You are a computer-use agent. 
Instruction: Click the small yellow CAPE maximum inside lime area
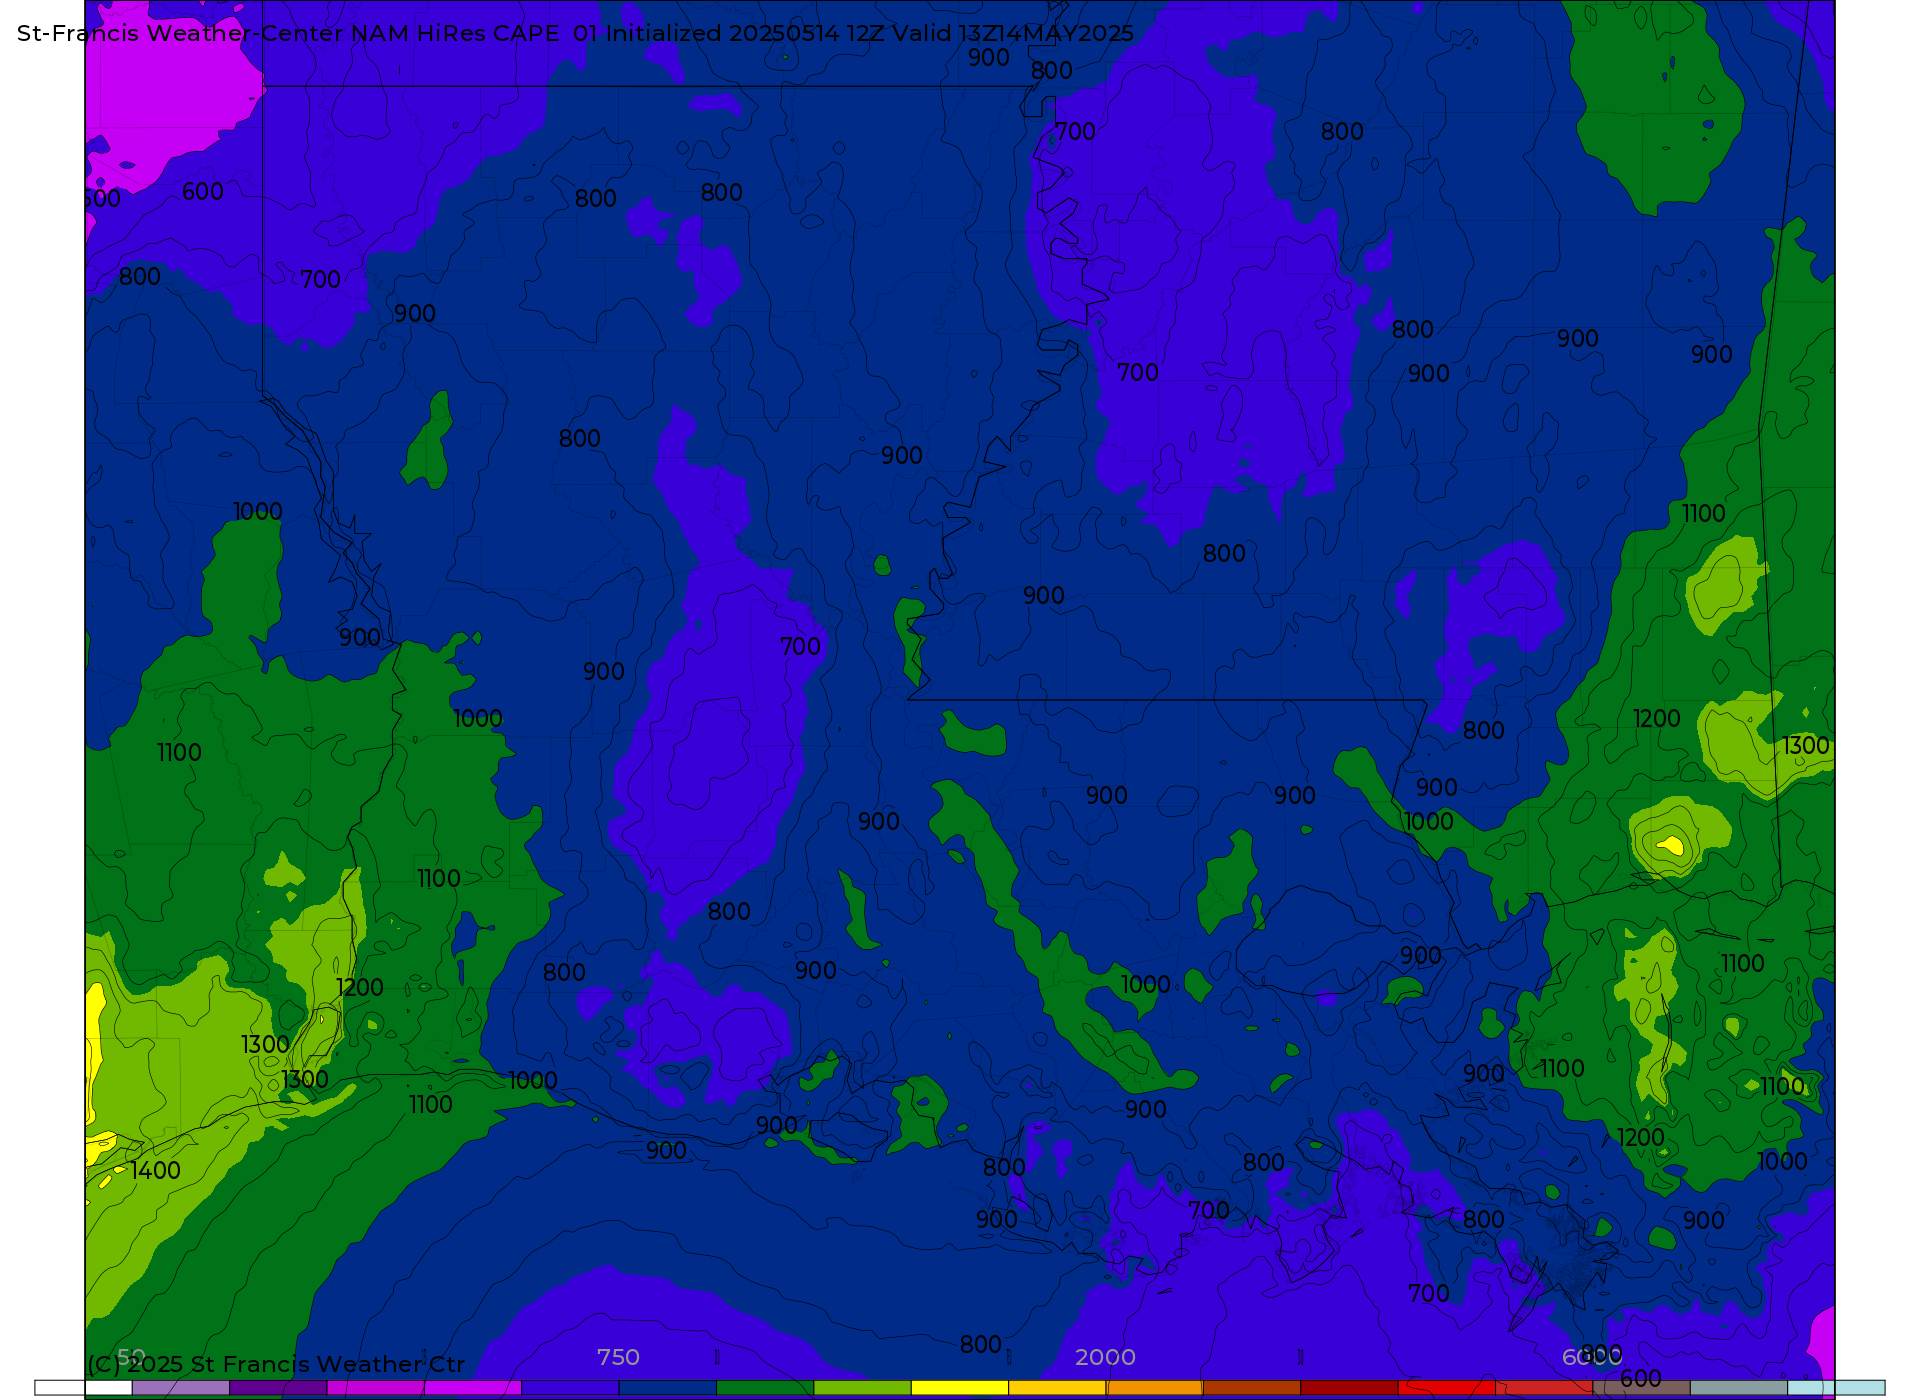pos(1671,845)
